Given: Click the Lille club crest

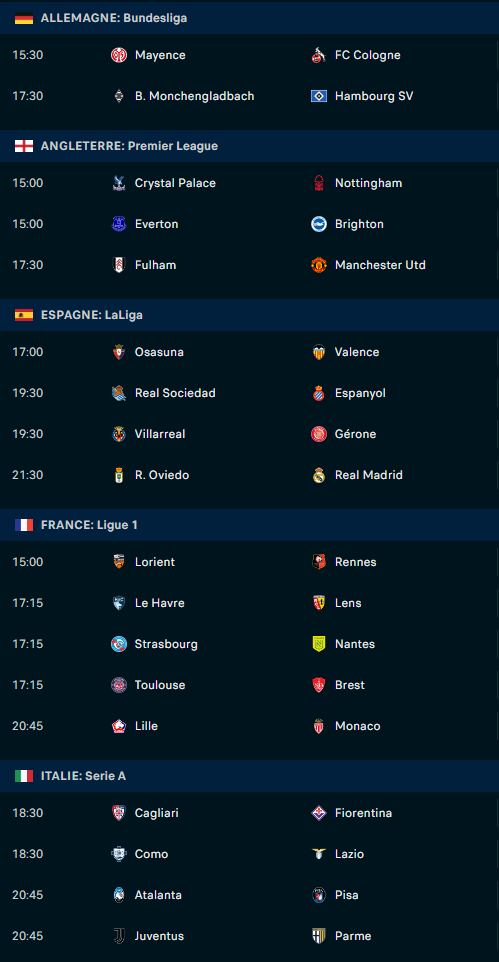Looking at the screenshot, I should pos(118,726).
